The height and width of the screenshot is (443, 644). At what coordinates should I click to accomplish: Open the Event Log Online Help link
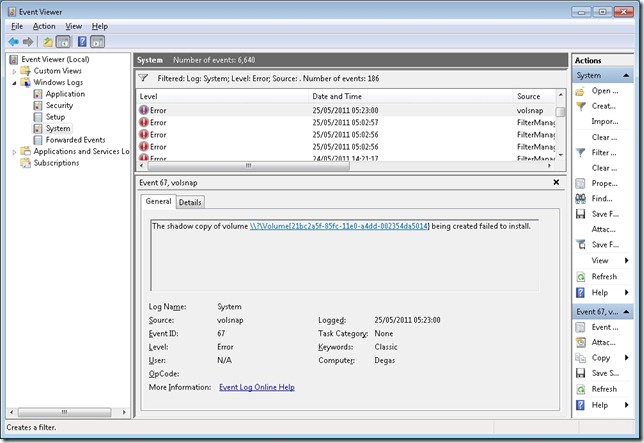tap(256, 387)
